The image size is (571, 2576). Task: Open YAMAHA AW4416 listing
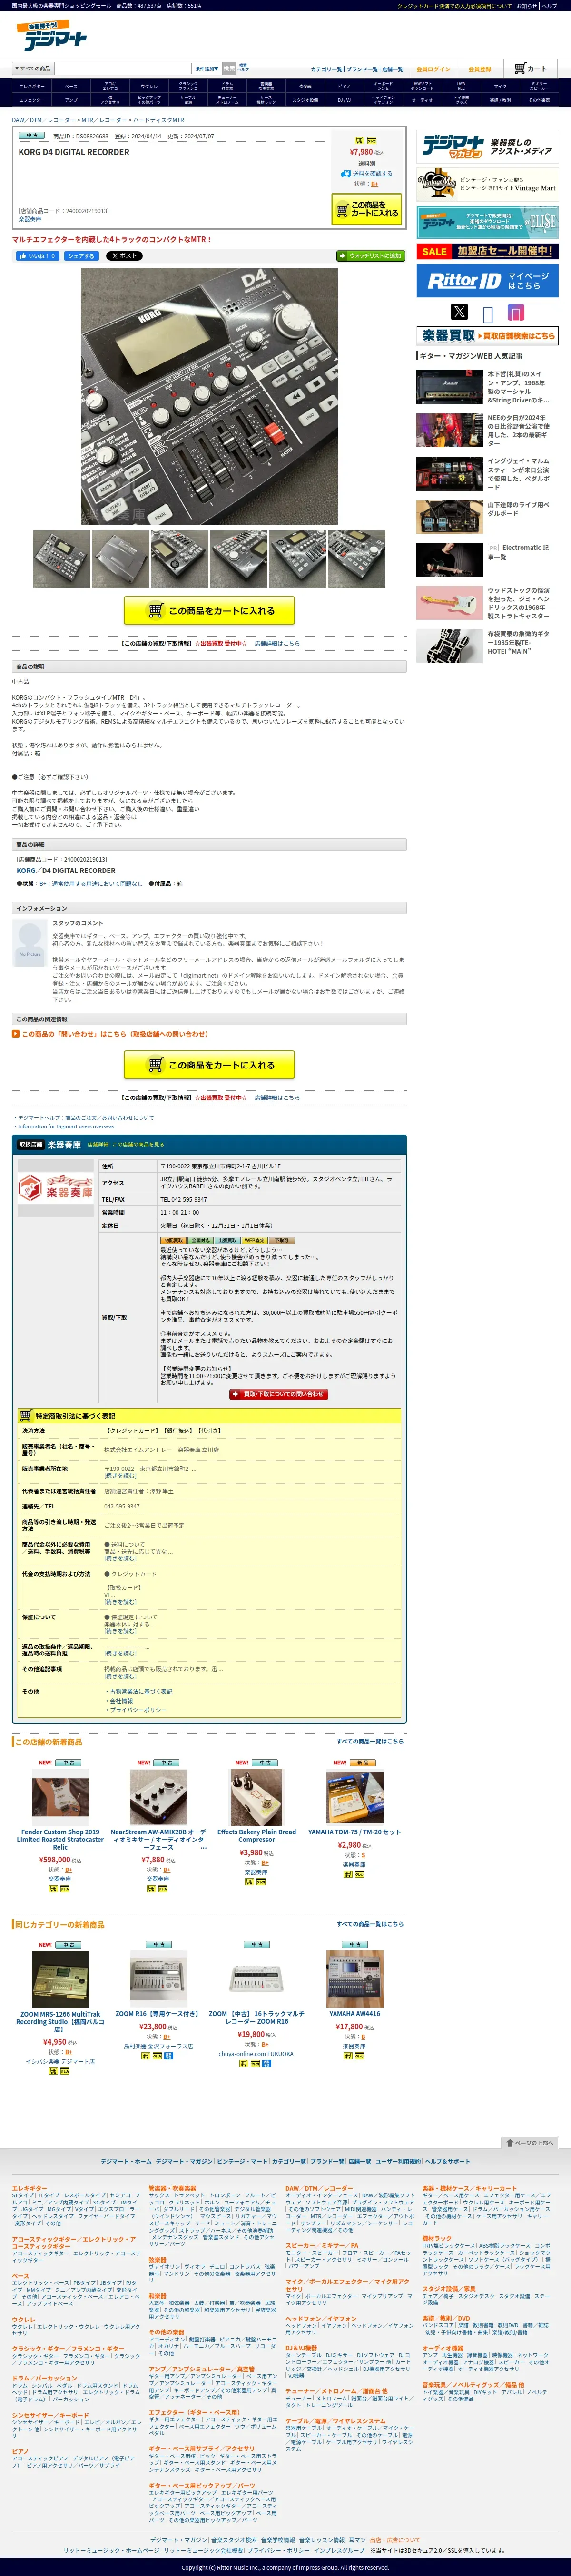tap(354, 2014)
